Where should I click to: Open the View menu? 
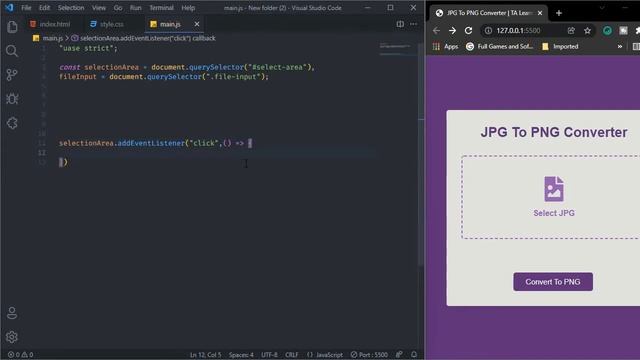pos(99,8)
